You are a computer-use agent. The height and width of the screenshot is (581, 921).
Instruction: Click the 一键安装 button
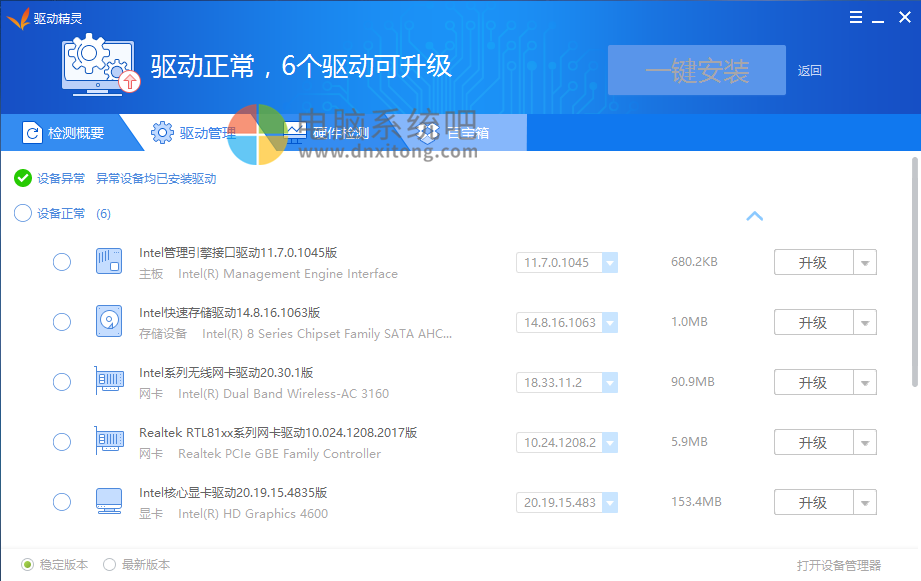[x=697, y=70]
